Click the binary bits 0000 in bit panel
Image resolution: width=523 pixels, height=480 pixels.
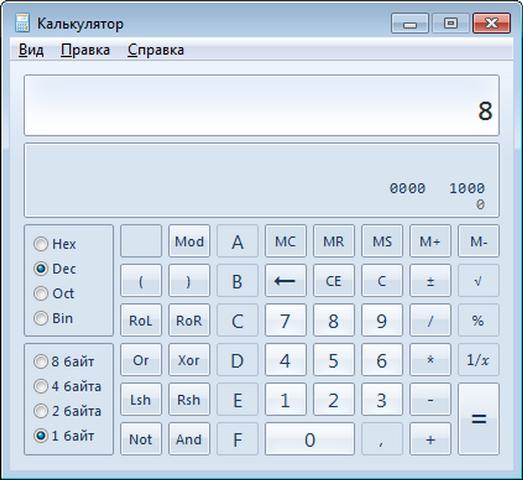tap(407, 188)
